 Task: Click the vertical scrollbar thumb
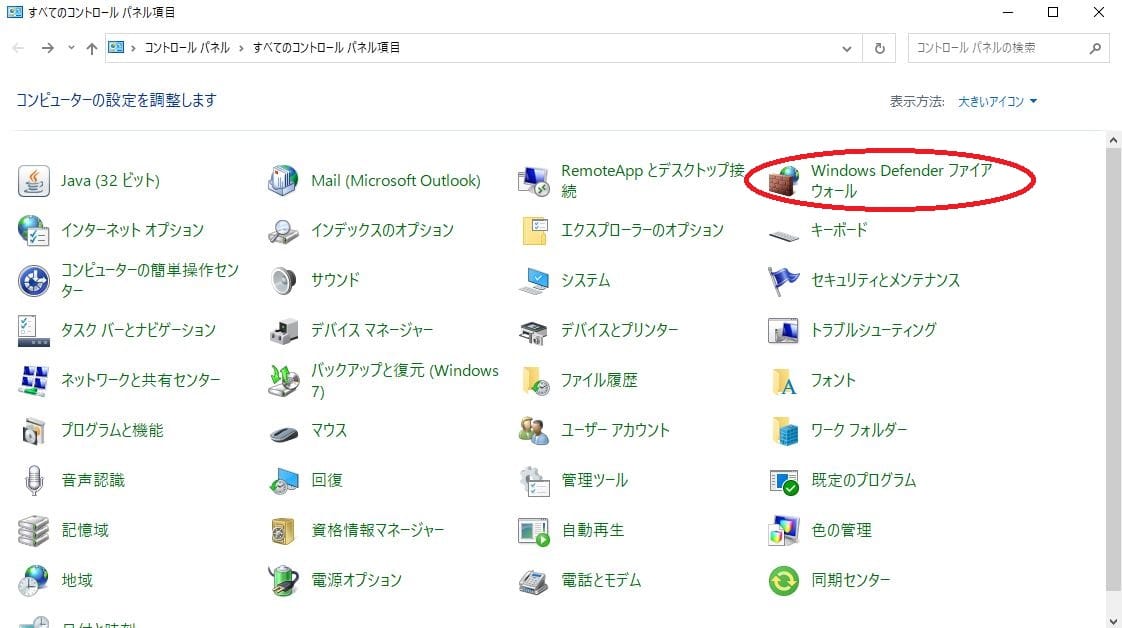point(1113,370)
